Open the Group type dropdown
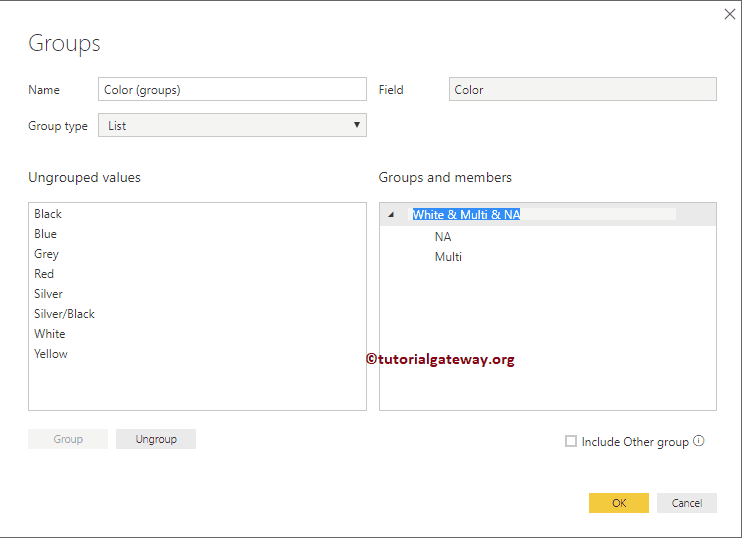 tap(232, 125)
